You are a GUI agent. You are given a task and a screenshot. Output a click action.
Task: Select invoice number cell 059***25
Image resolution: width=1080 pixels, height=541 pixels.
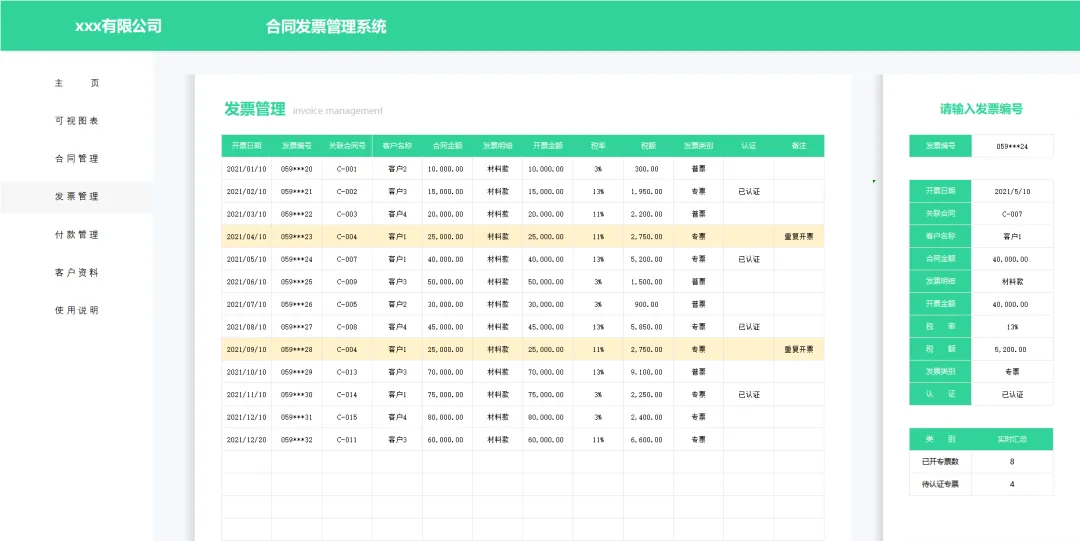(x=296, y=282)
